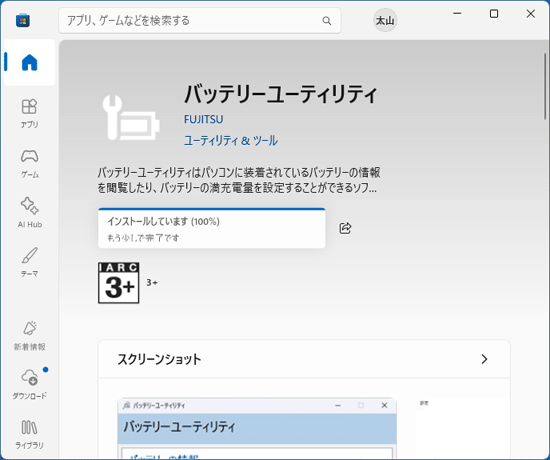The image size is (550, 460).
Task: Click the search magnifier icon
Action: tap(327, 21)
